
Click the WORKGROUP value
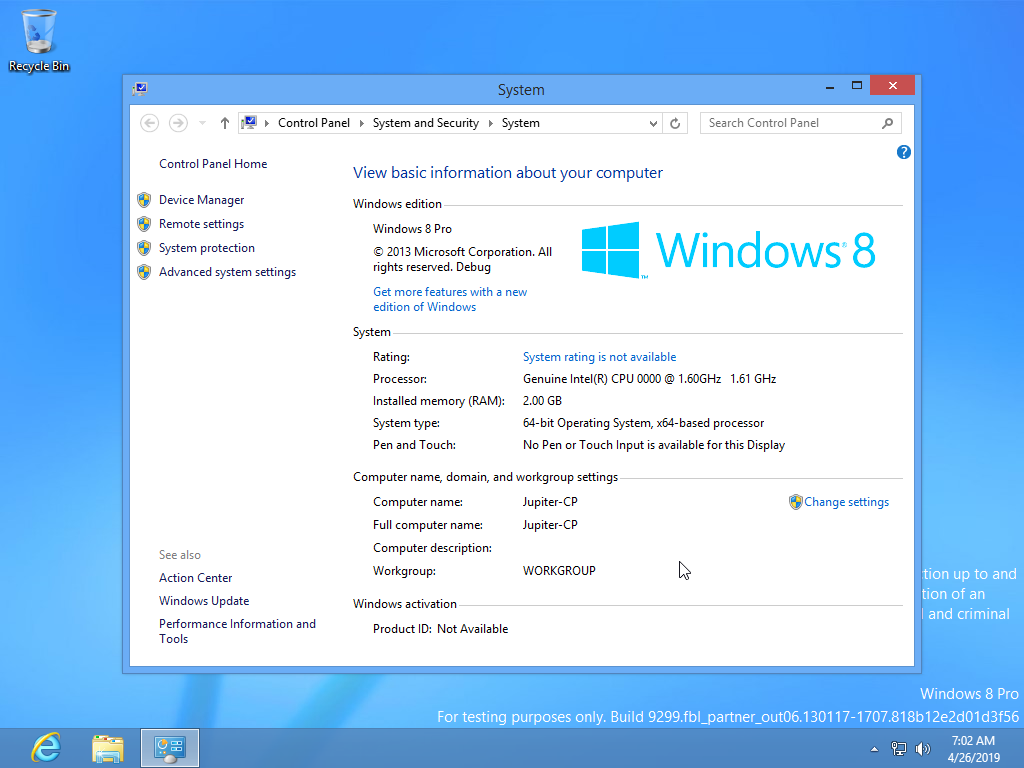point(559,571)
